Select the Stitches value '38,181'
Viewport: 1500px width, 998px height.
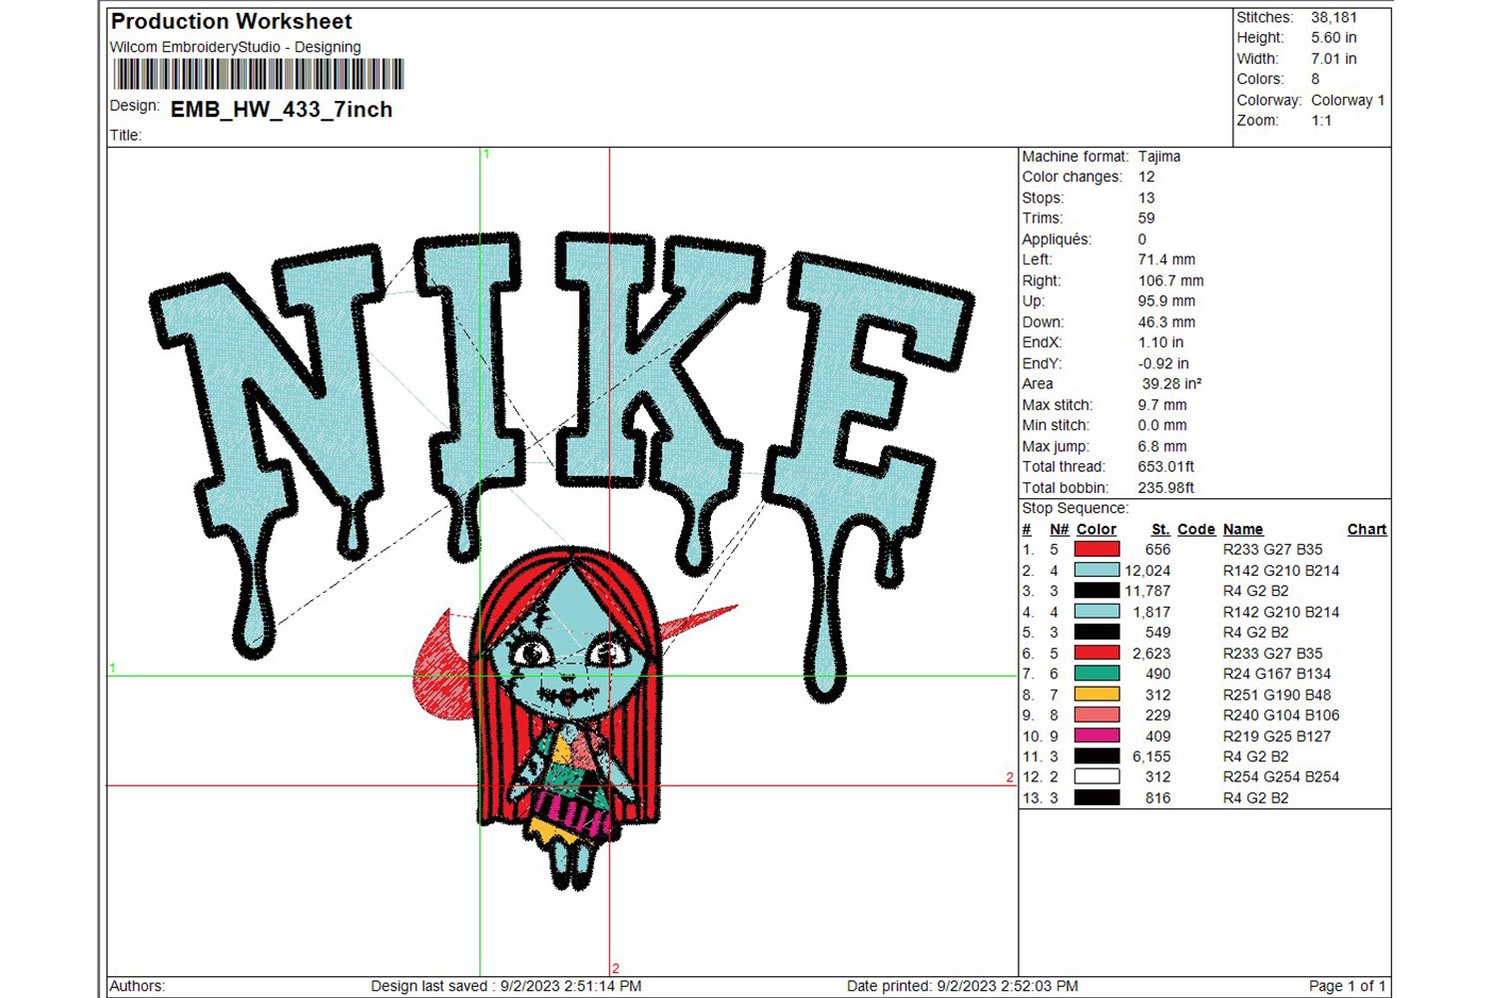click(x=1334, y=17)
